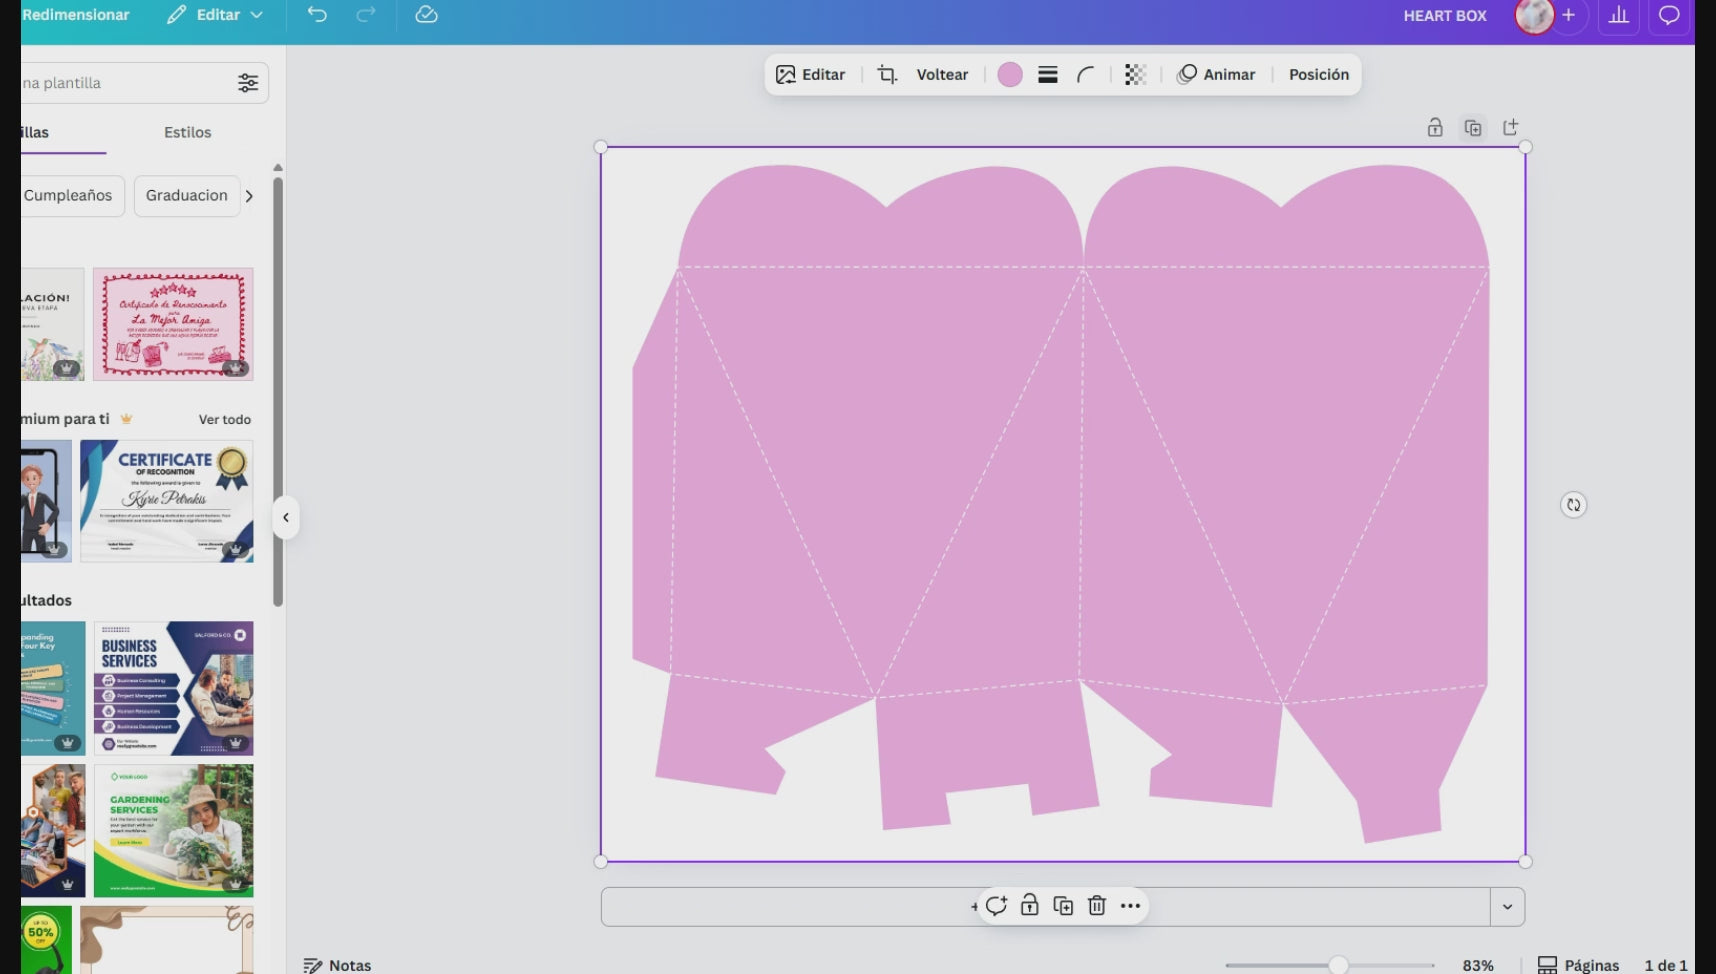
Task: Click the redo arrow icon
Action: pyautogui.click(x=366, y=15)
